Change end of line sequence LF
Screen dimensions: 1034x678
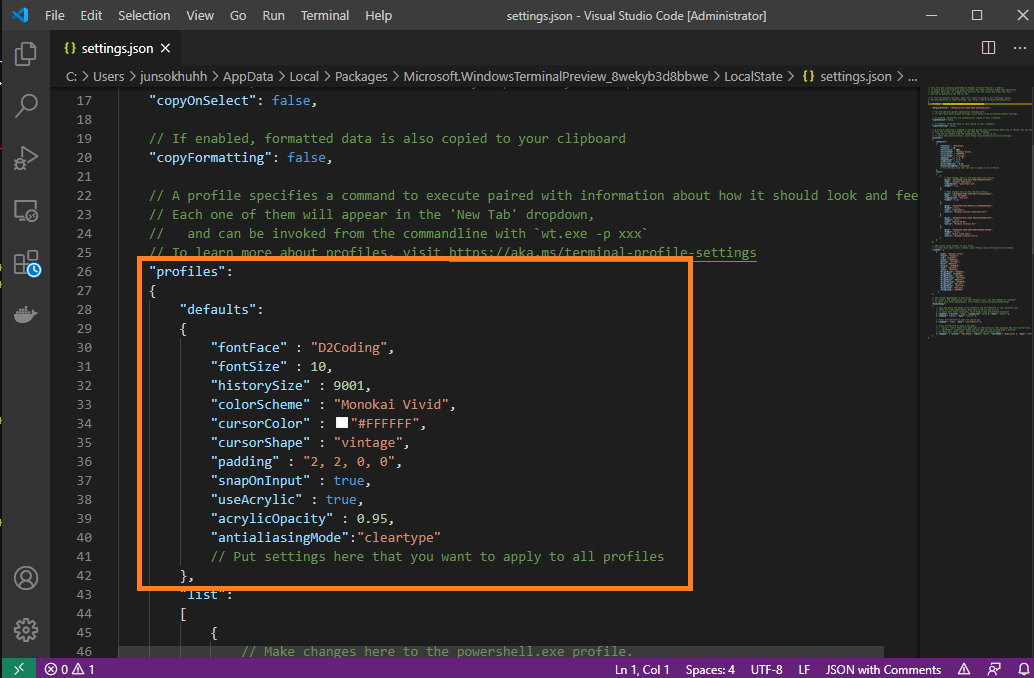pyautogui.click(x=804, y=669)
